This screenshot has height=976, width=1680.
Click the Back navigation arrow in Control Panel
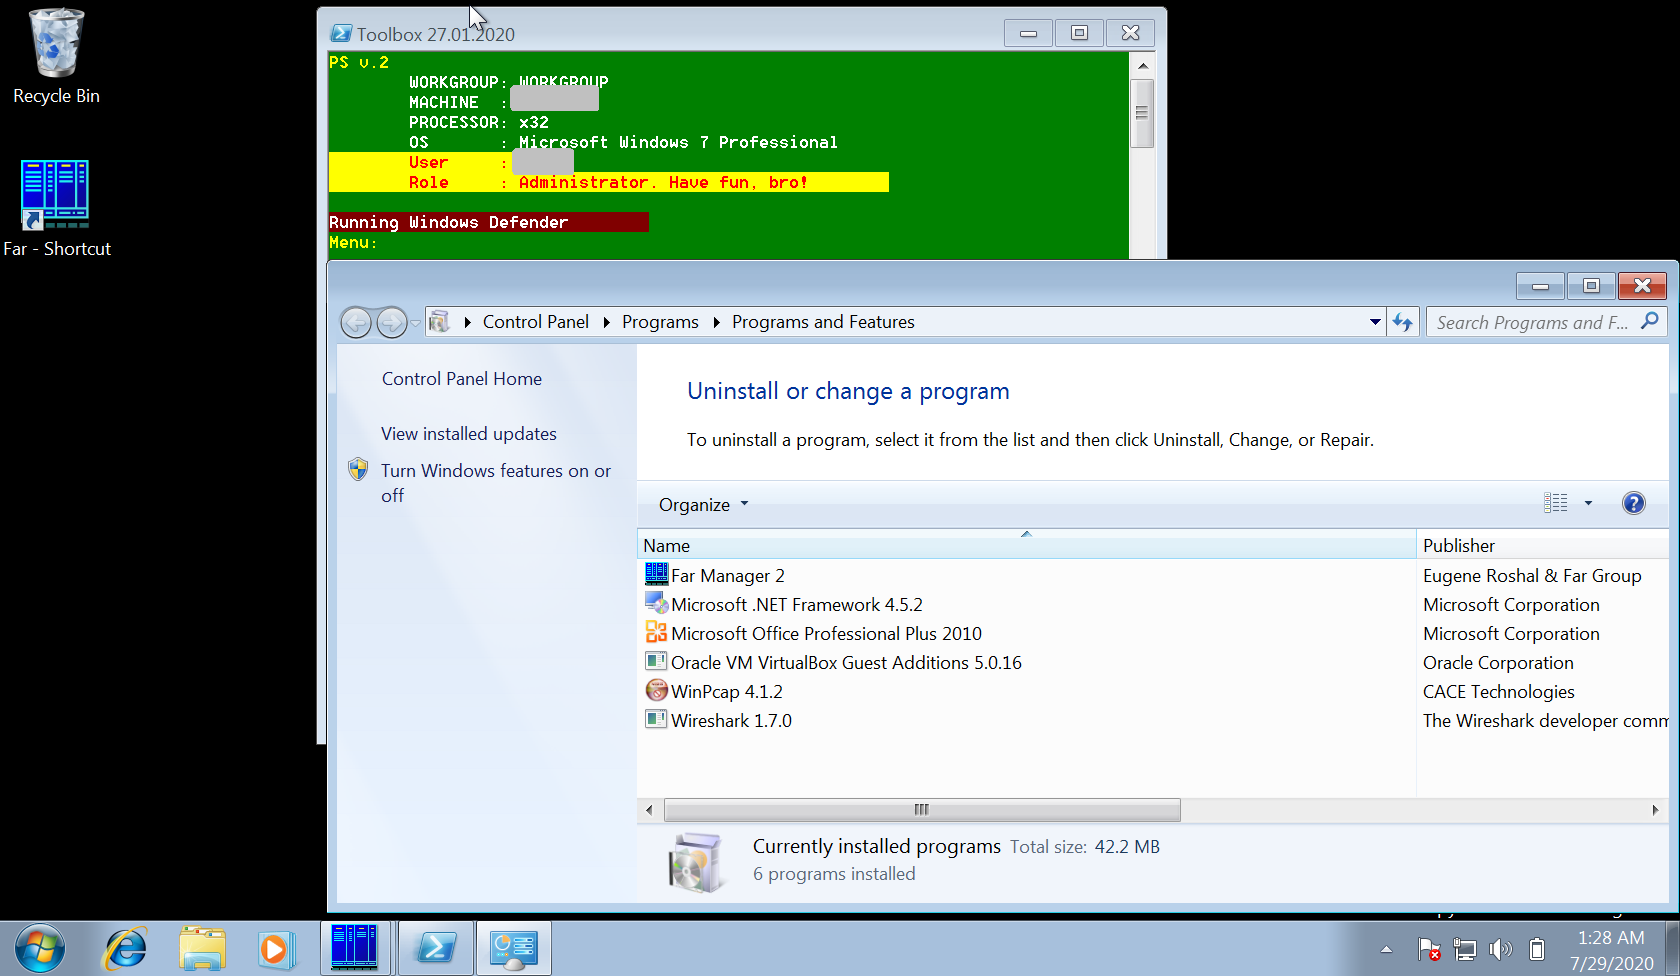(356, 322)
